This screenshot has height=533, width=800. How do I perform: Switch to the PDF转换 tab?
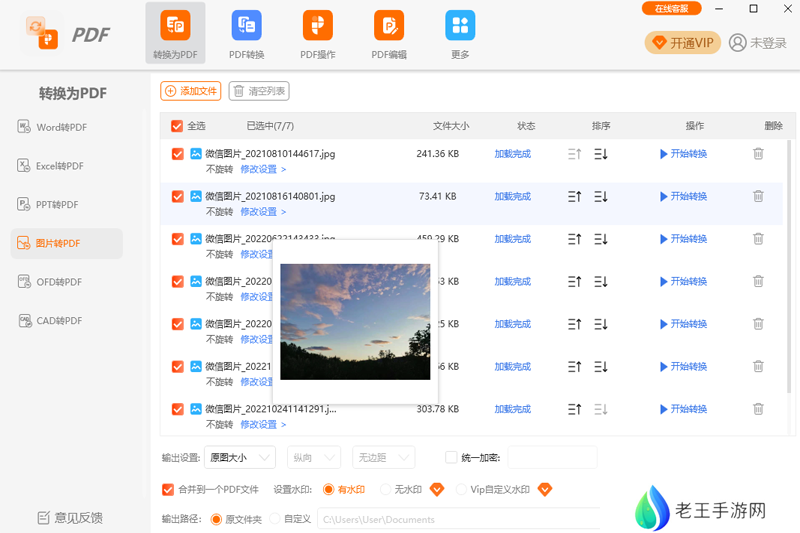(x=246, y=33)
